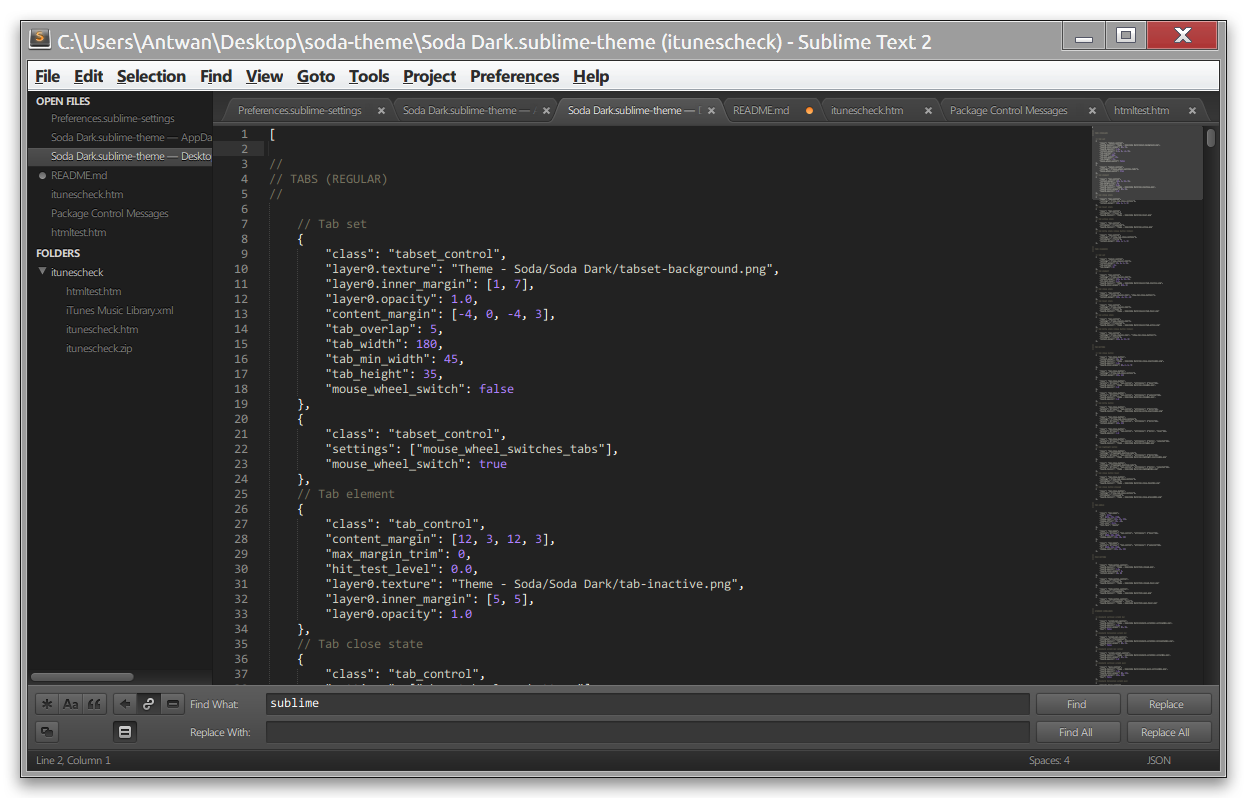
Task: Toggle the highlight matches option
Action: 125,732
